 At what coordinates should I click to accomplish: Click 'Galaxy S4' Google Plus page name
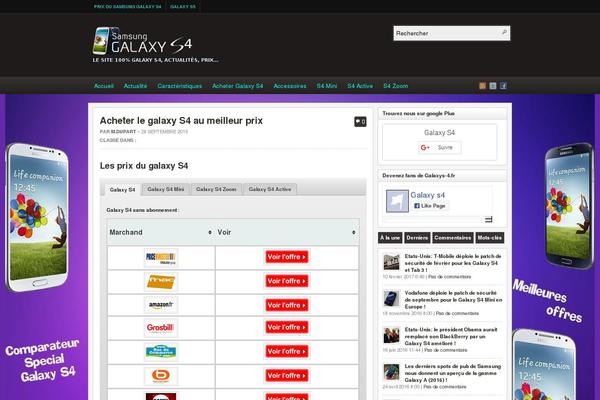pos(439,133)
